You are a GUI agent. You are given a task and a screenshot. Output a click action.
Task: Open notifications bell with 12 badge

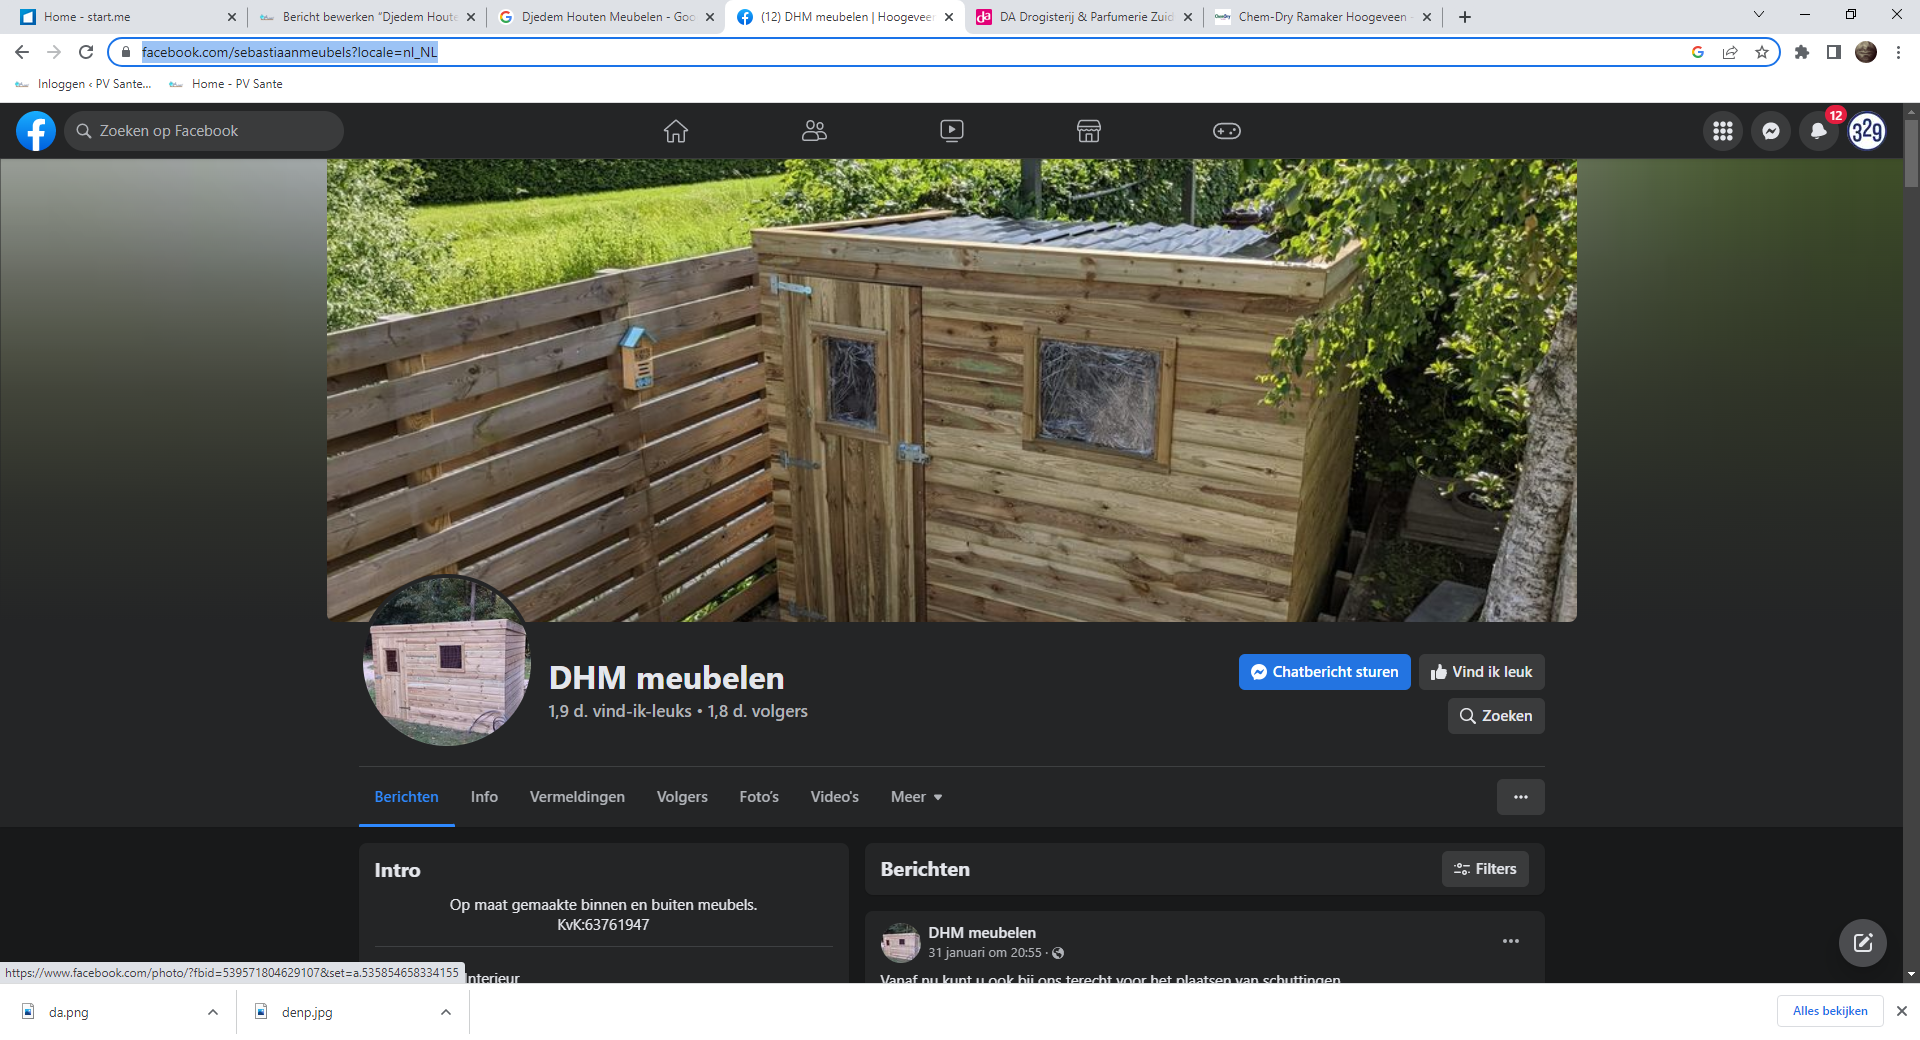click(1818, 131)
